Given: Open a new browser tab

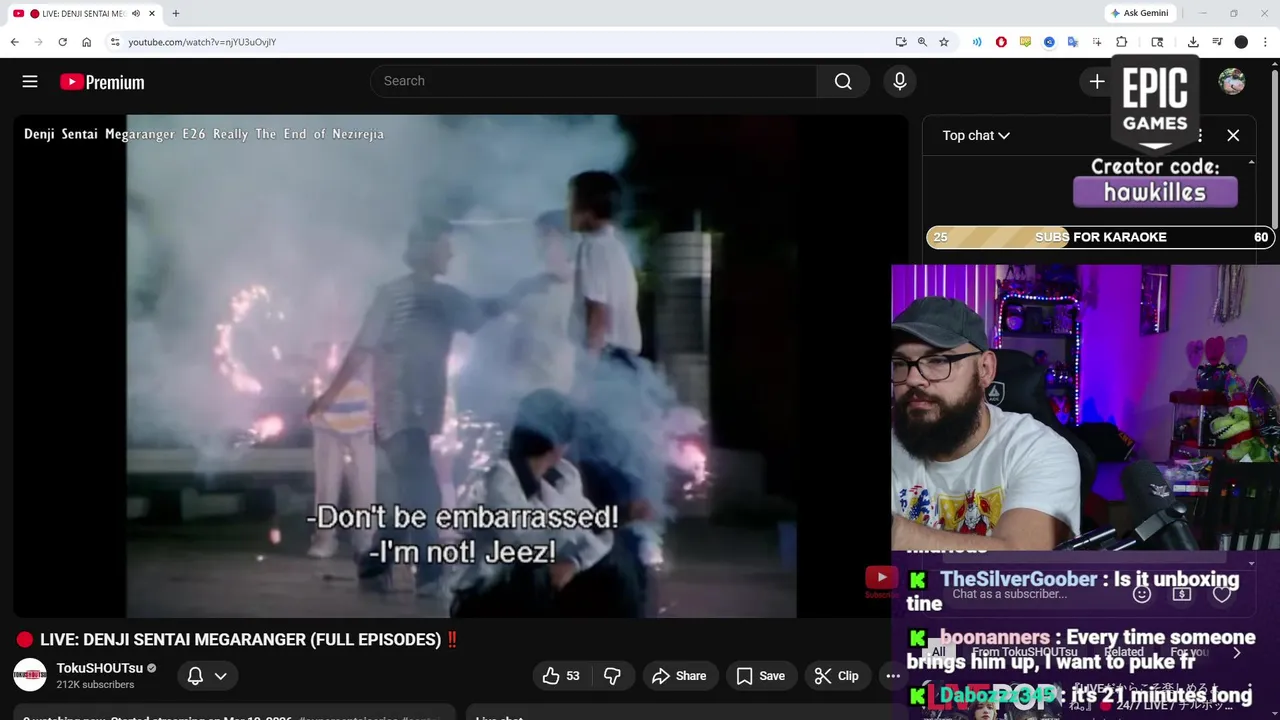Looking at the screenshot, I should (x=176, y=13).
